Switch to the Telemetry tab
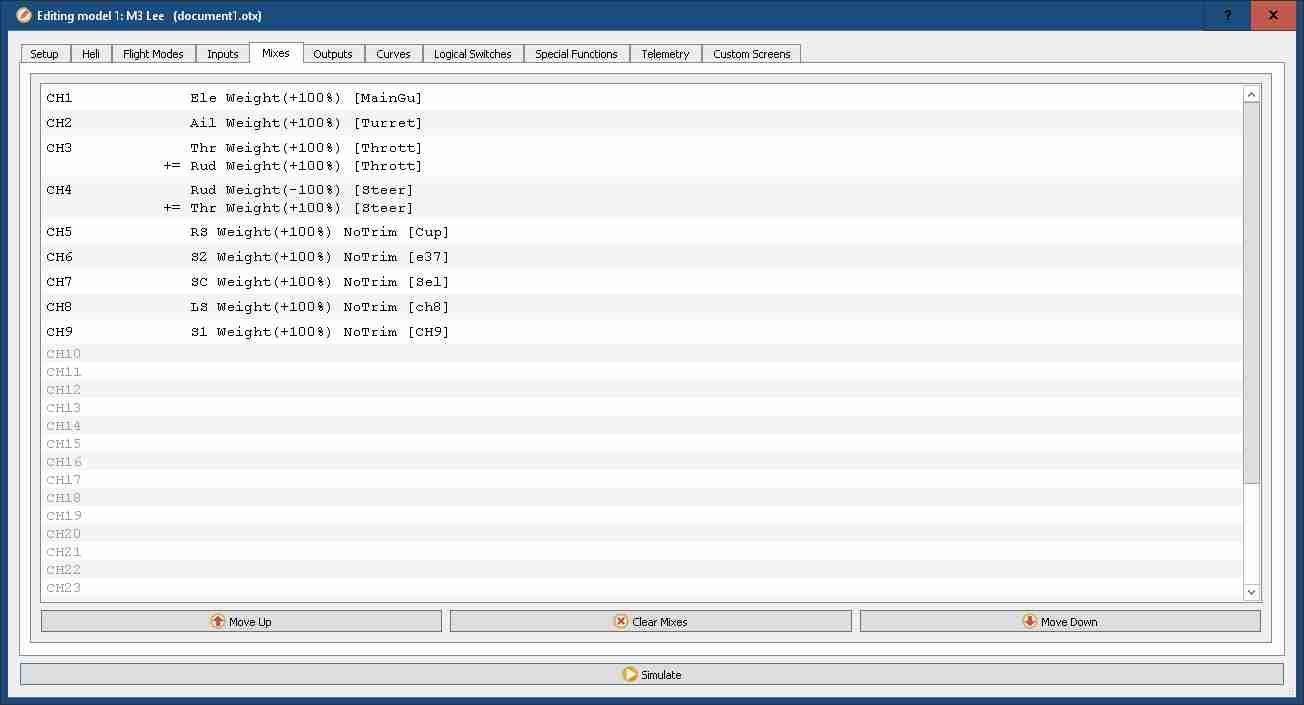 (x=665, y=54)
